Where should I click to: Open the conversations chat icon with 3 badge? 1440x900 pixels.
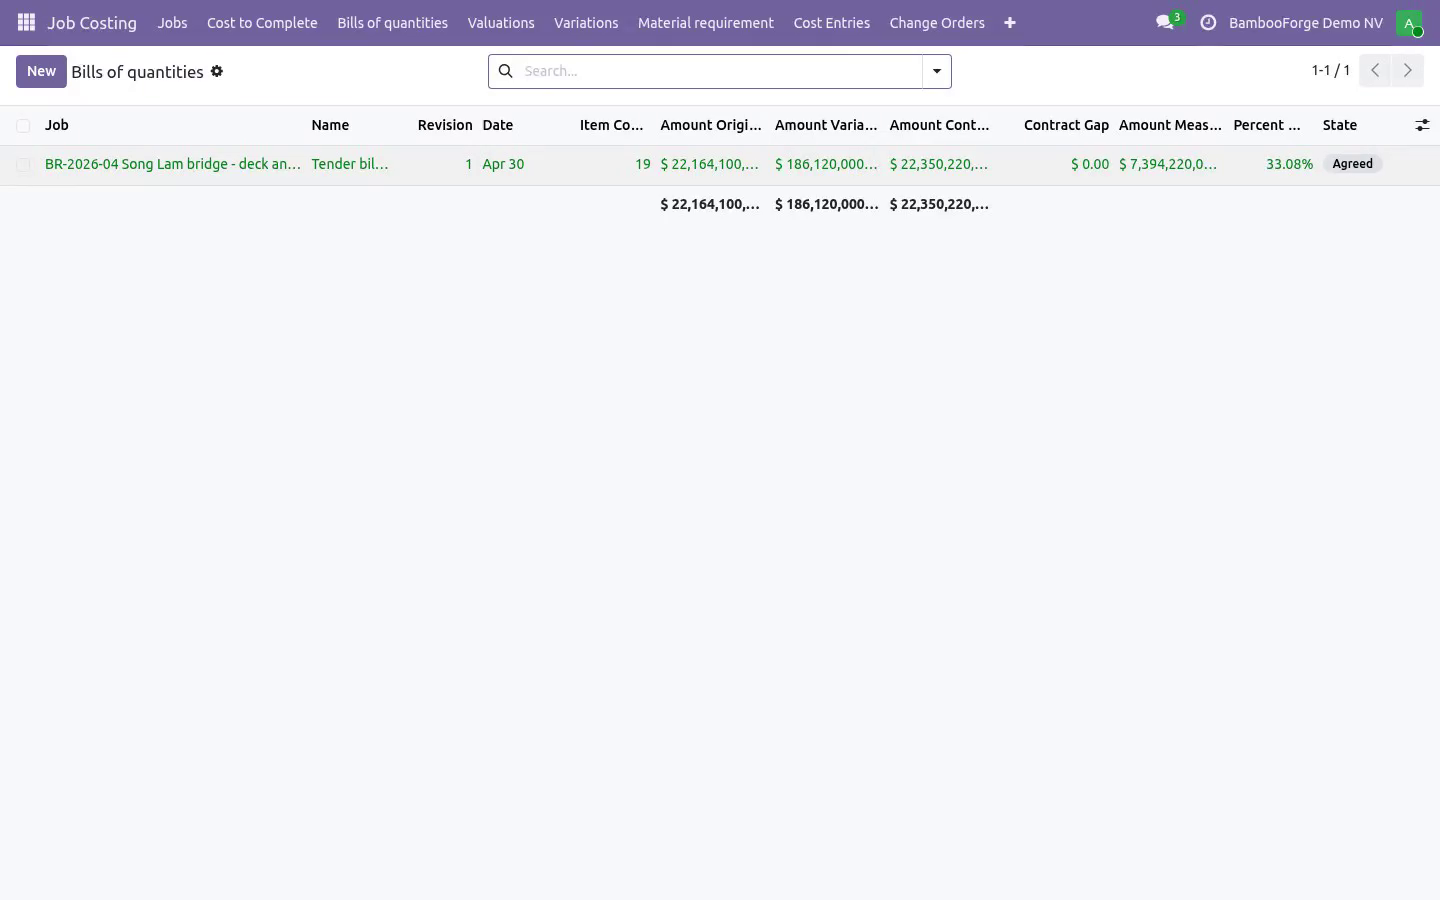point(1168,22)
